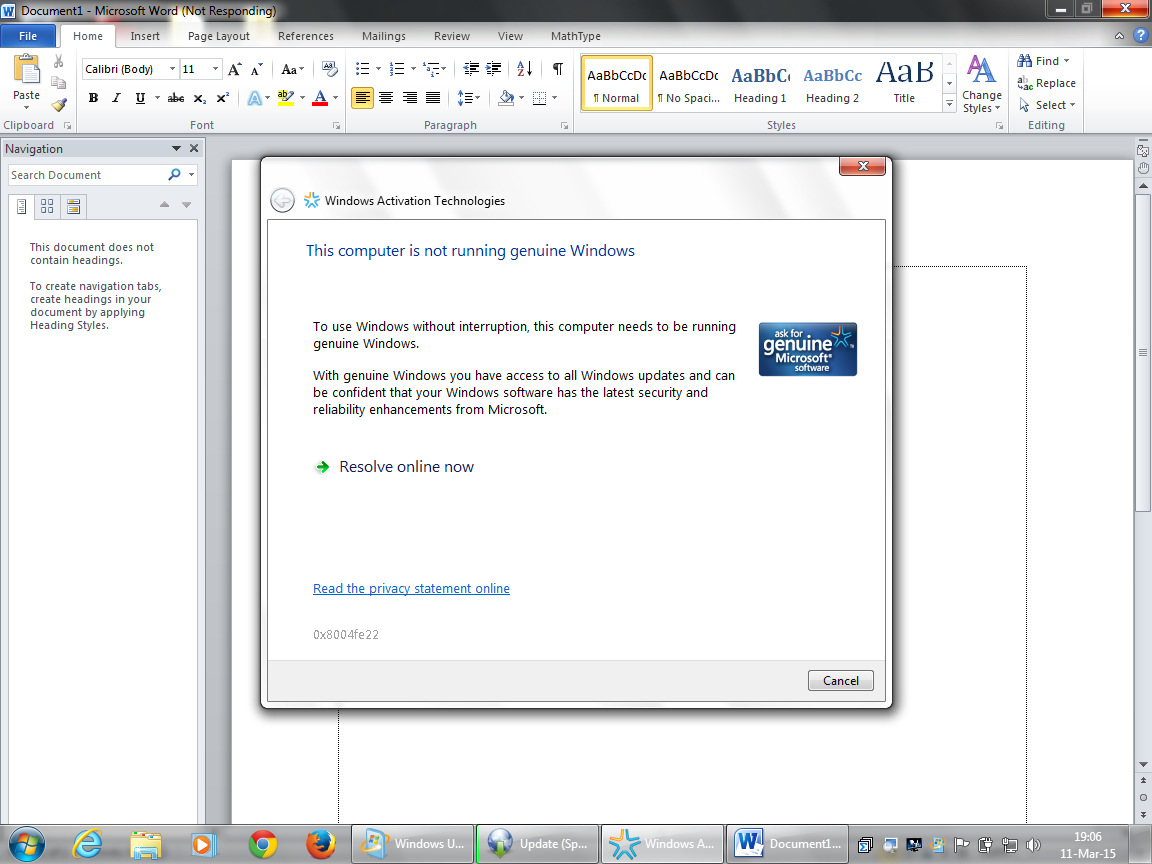Open the Find dropdown arrow
1152x864 pixels.
(1066, 61)
